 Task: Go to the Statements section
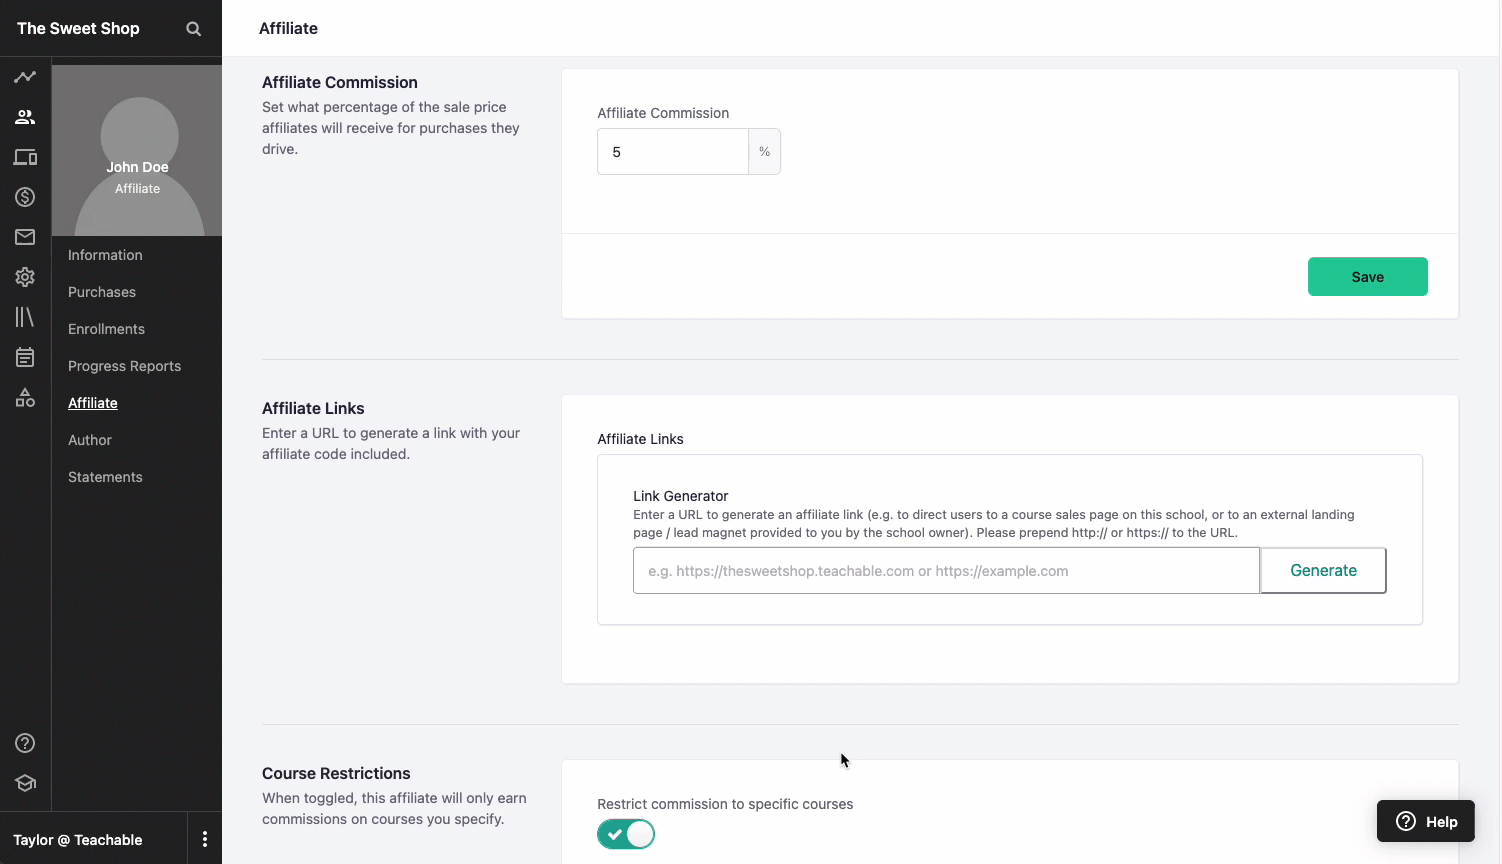click(105, 477)
